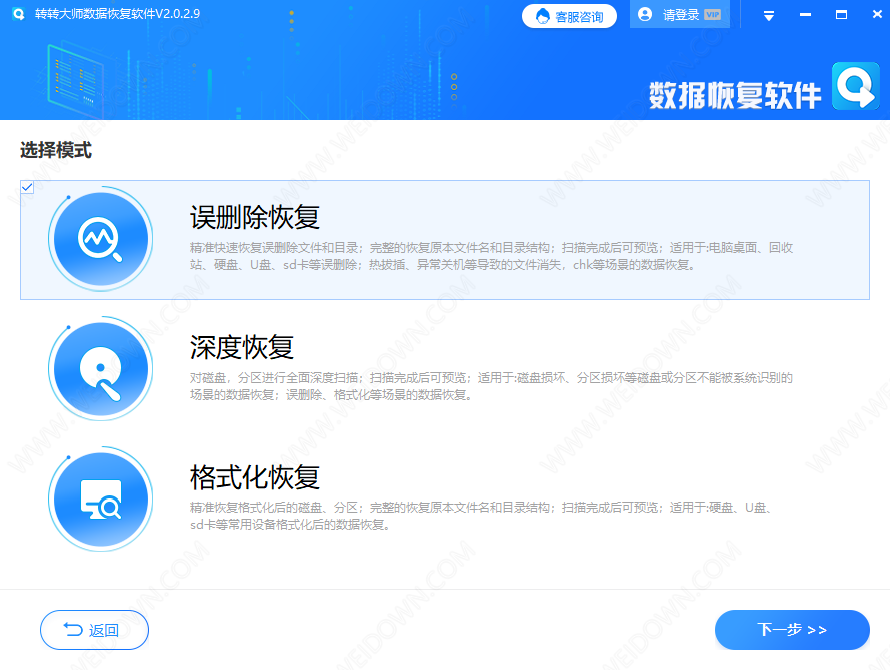Select the 格式化恢复 monitor search icon

click(100, 499)
